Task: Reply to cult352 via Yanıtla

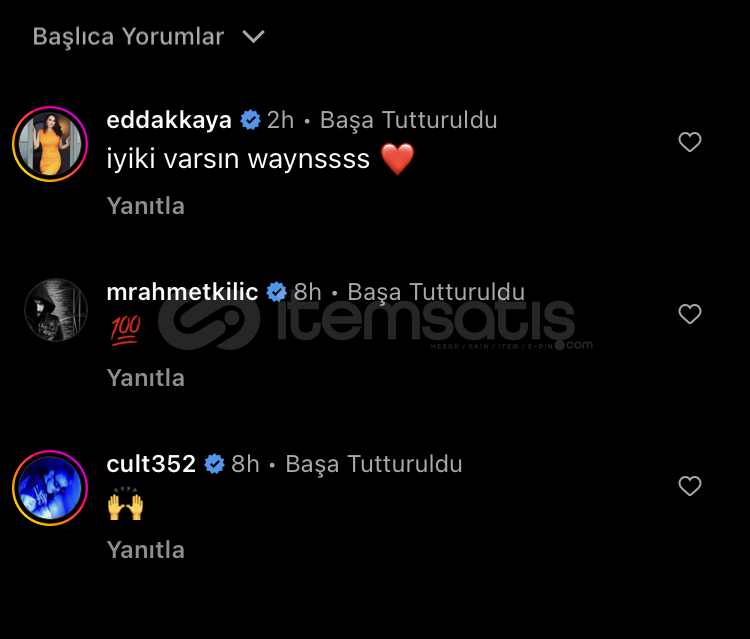Action: (x=145, y=550)
